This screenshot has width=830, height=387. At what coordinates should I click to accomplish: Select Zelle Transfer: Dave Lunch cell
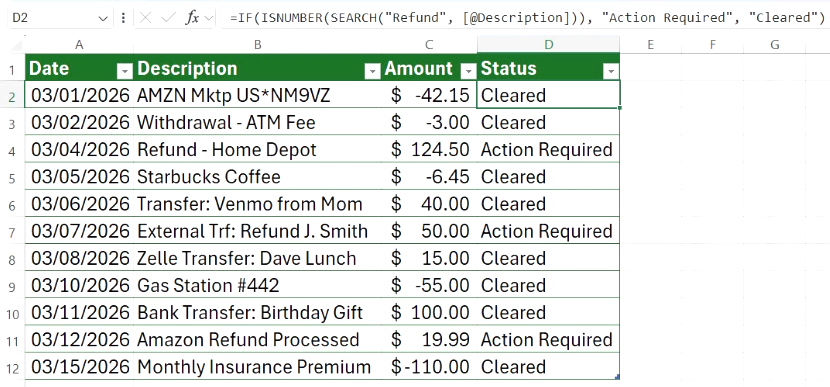point(257,258)
